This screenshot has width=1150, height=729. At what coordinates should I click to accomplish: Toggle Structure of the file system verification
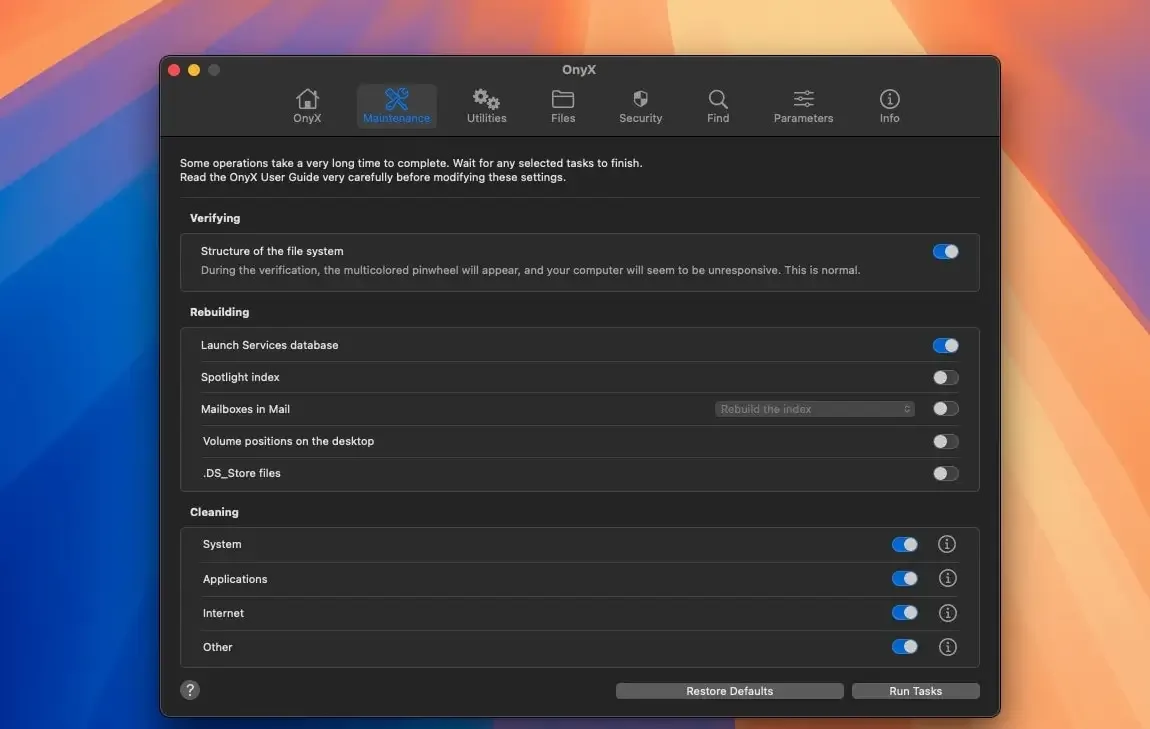pyautogui.click(x=945, y=252)
